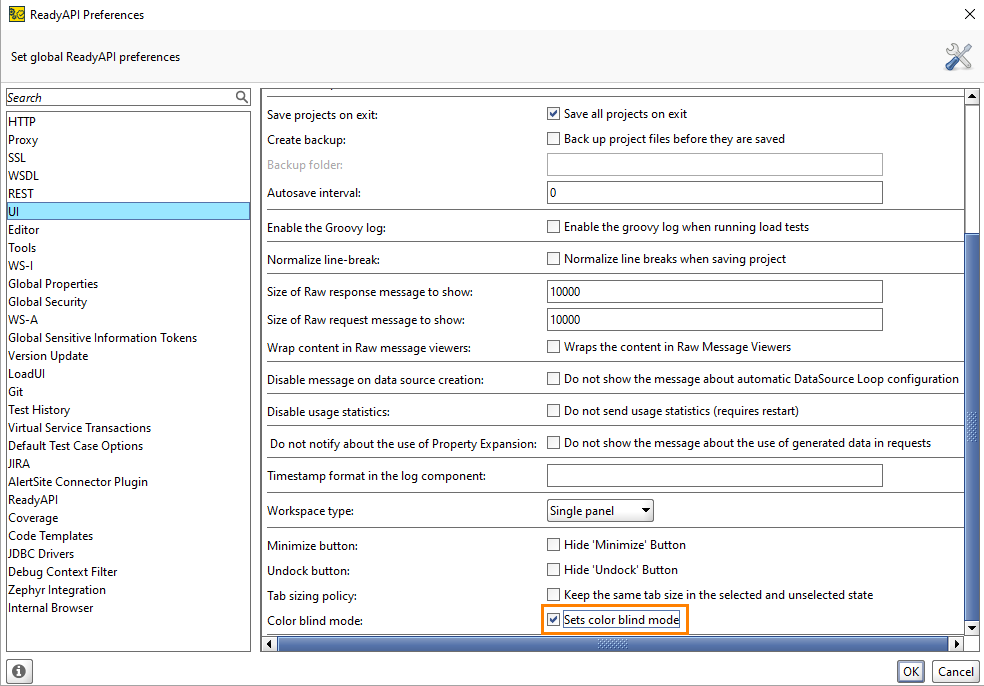Viewport: 984px width, 686px height.
Task: Click the vertical scrollbar up arrow
Action: coord(971,97)
